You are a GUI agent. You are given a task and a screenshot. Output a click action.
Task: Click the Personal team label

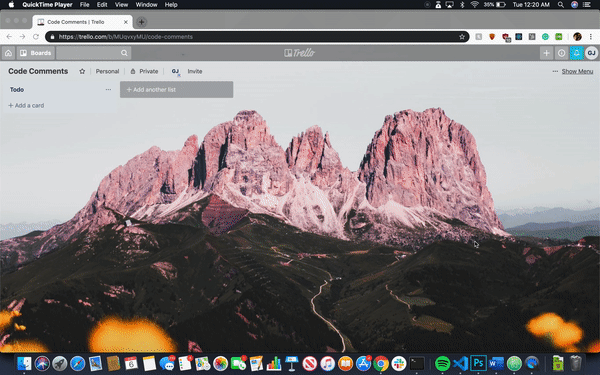point(107,71)
